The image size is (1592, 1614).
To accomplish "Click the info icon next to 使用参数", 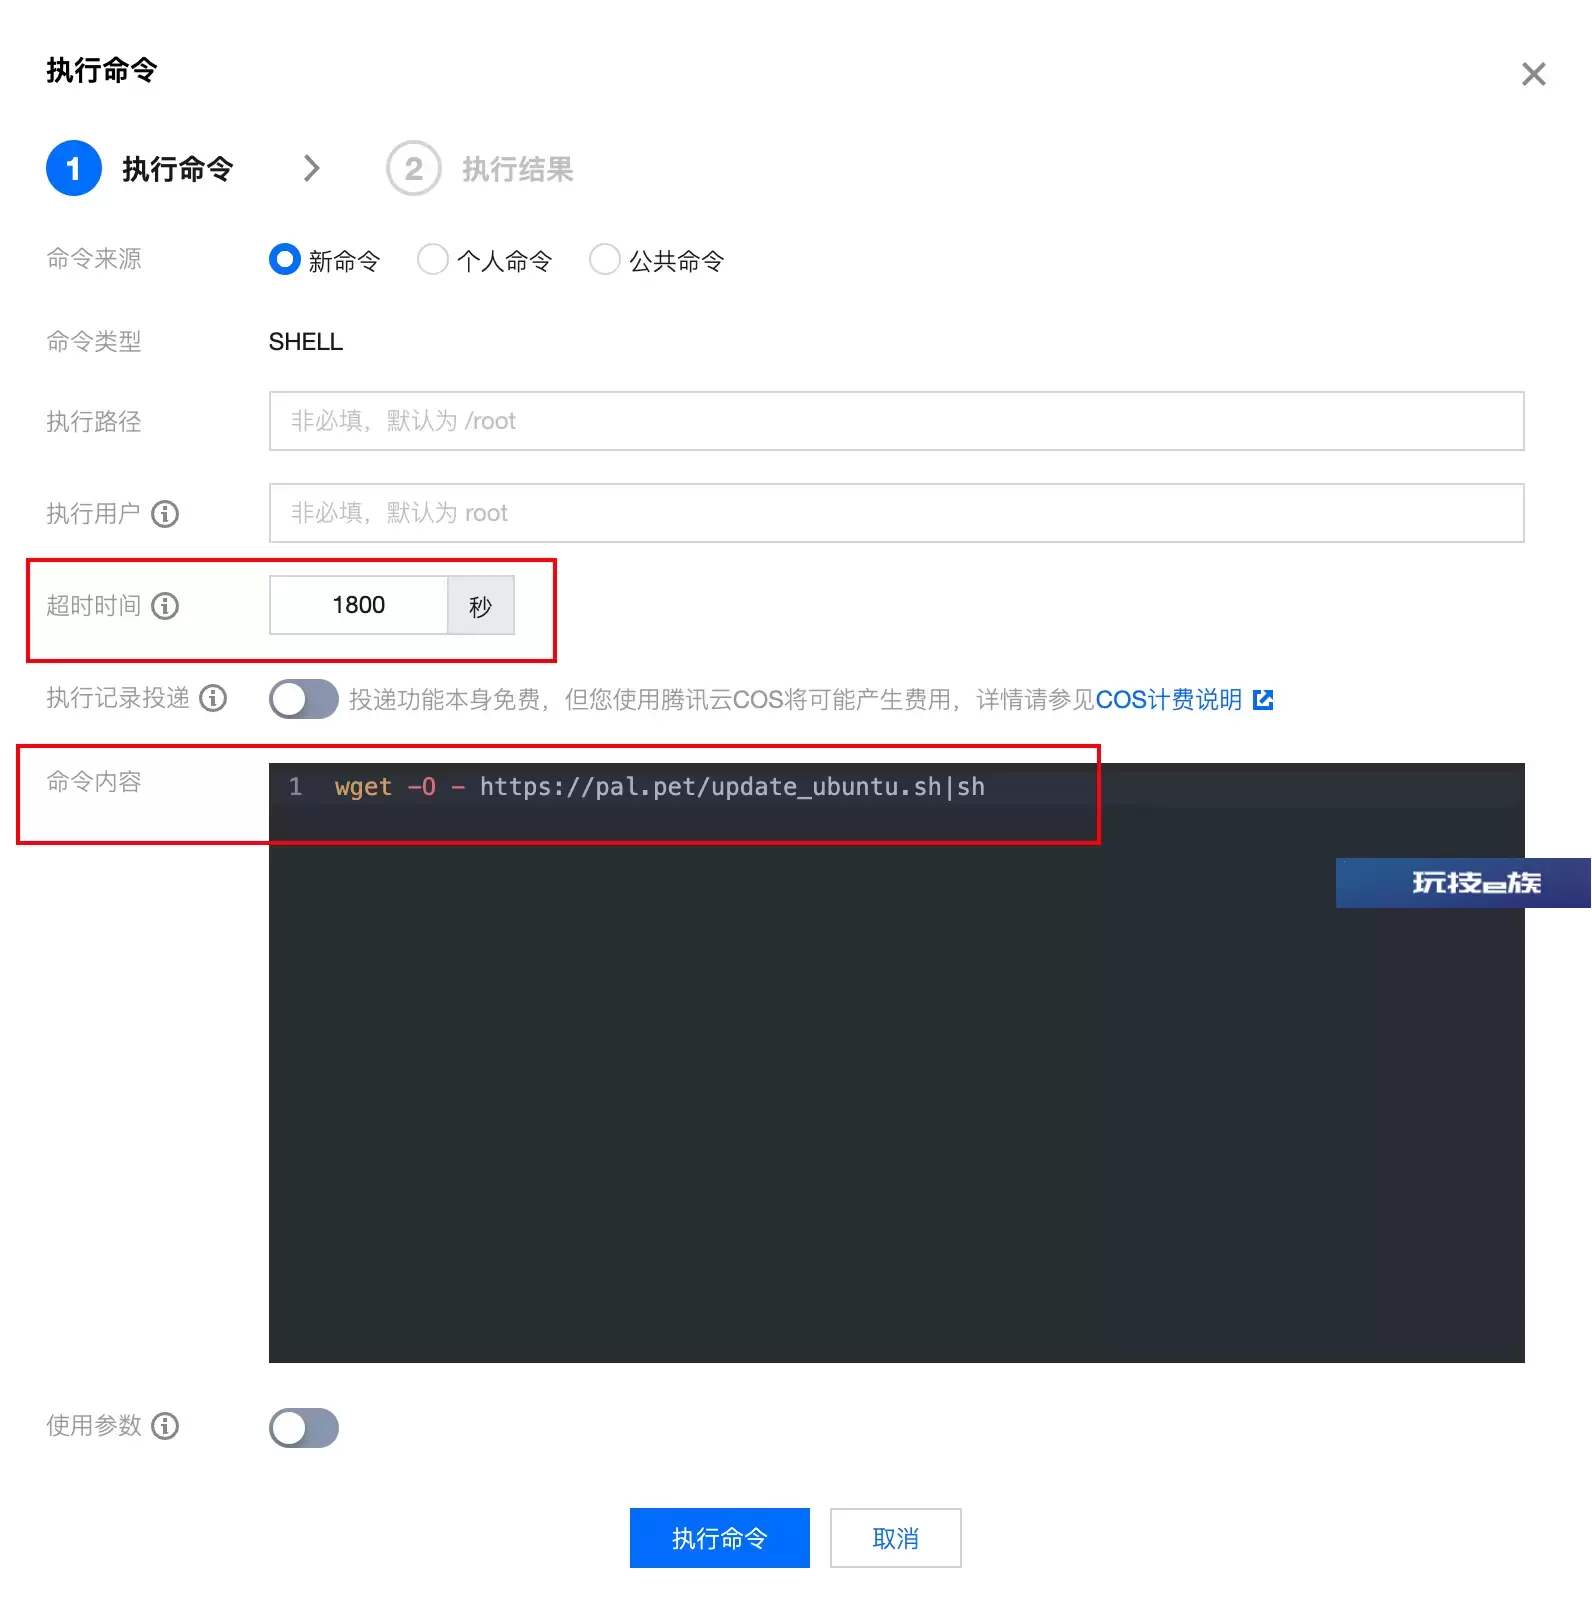I will pyautogui.click(x=165, y=1426).
